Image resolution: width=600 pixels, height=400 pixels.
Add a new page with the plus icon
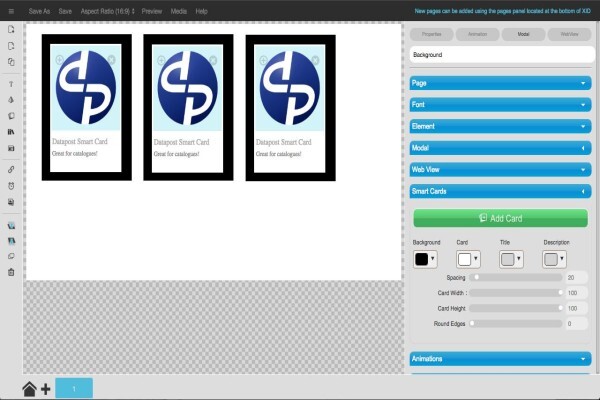(x=46, y=389)
